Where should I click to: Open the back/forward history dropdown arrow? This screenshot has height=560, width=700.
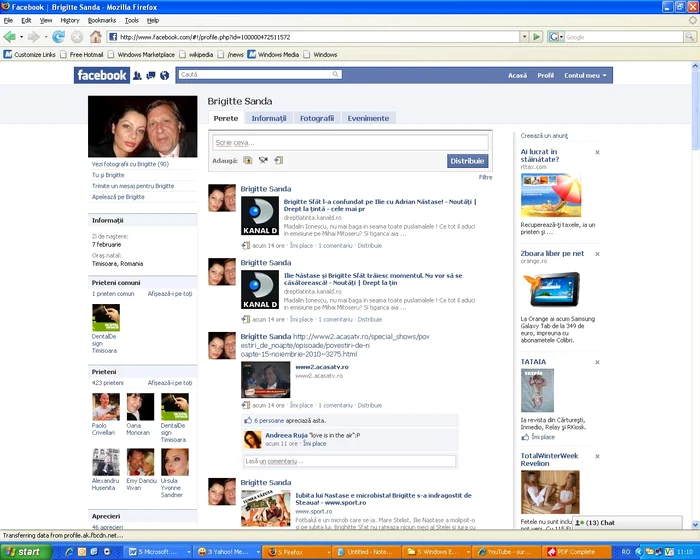46,37
